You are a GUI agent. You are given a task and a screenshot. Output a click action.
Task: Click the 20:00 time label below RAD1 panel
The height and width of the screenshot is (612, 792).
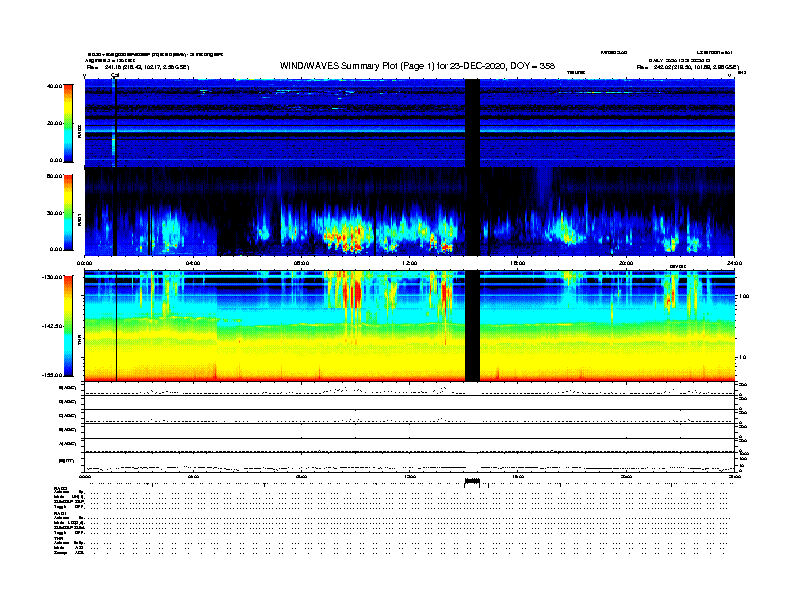pyautogui.click(x=626, y=263)
